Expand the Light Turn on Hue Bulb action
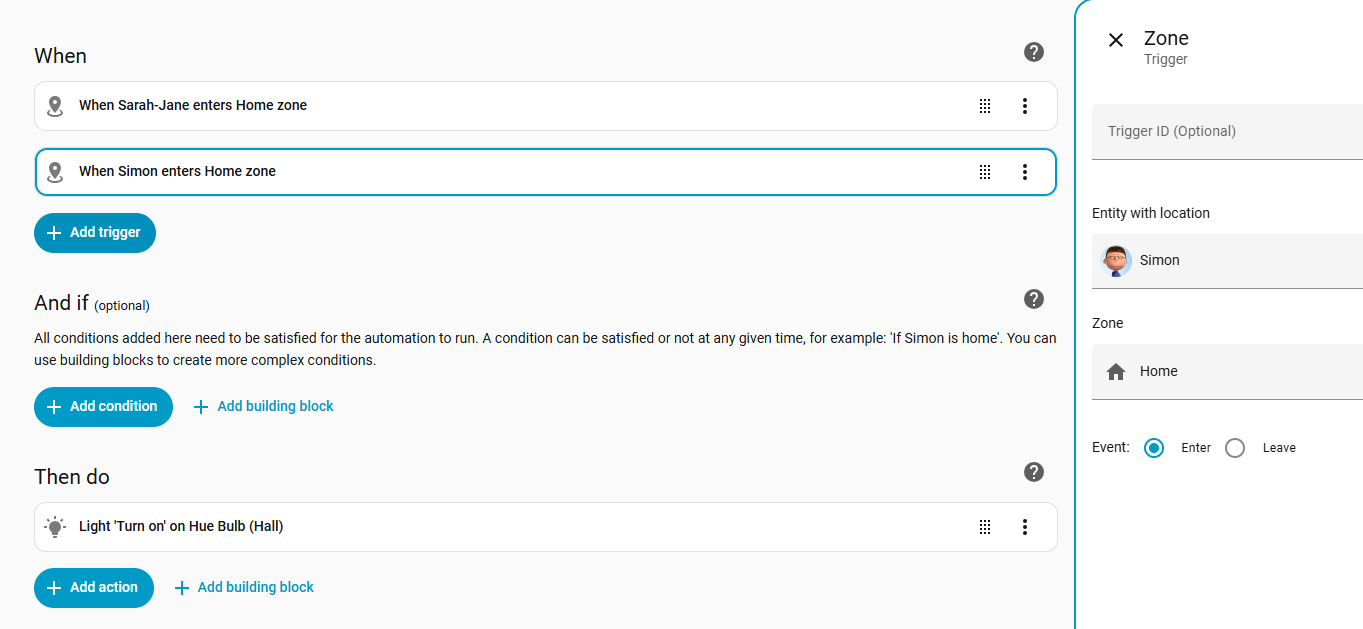 (x=500, y=527)
